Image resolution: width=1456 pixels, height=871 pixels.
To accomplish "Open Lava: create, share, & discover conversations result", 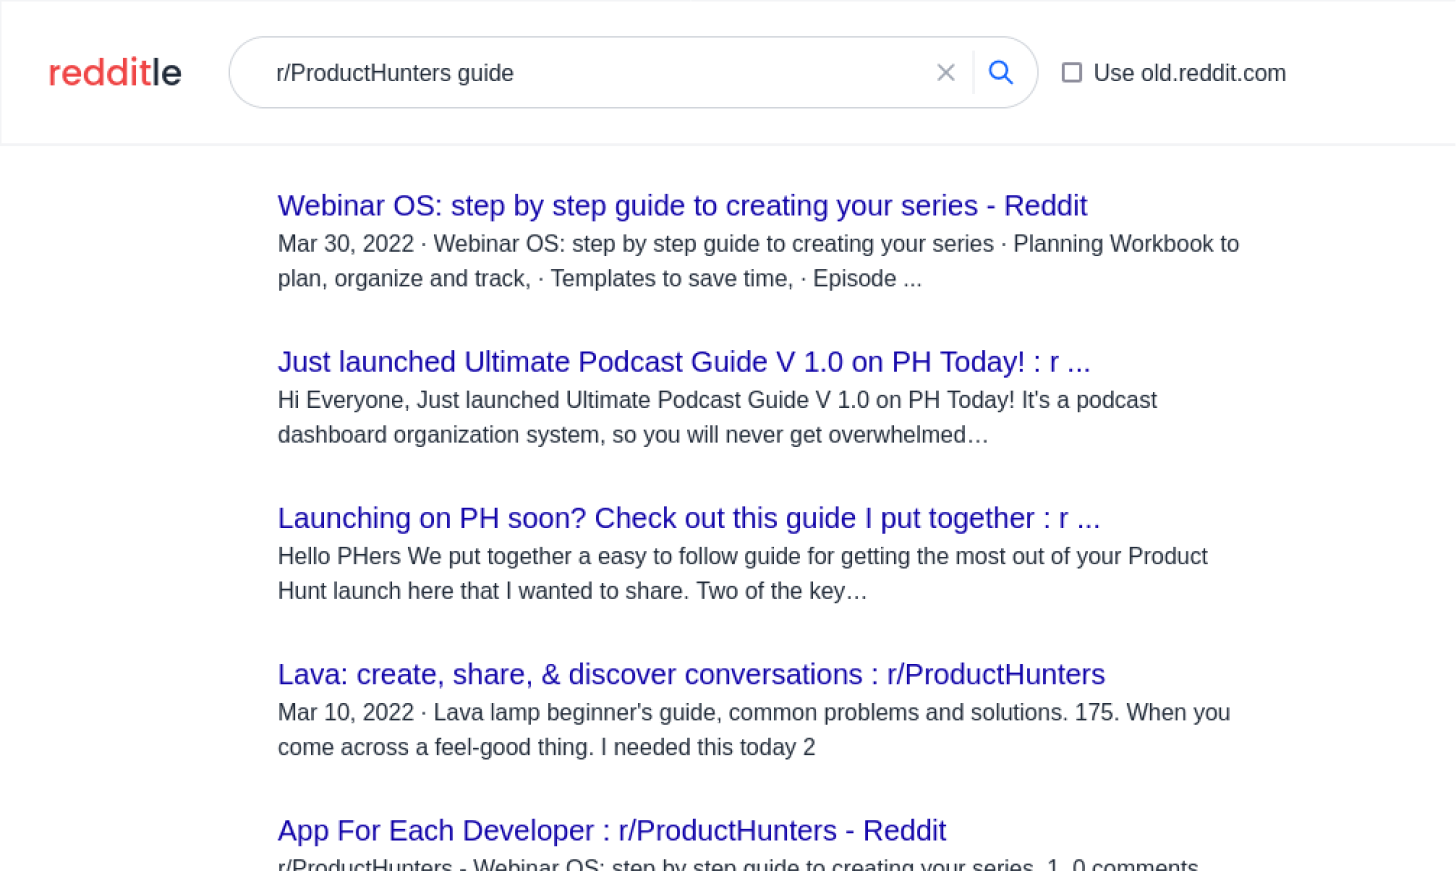I will pyautogui.click(x=691, y=674).
